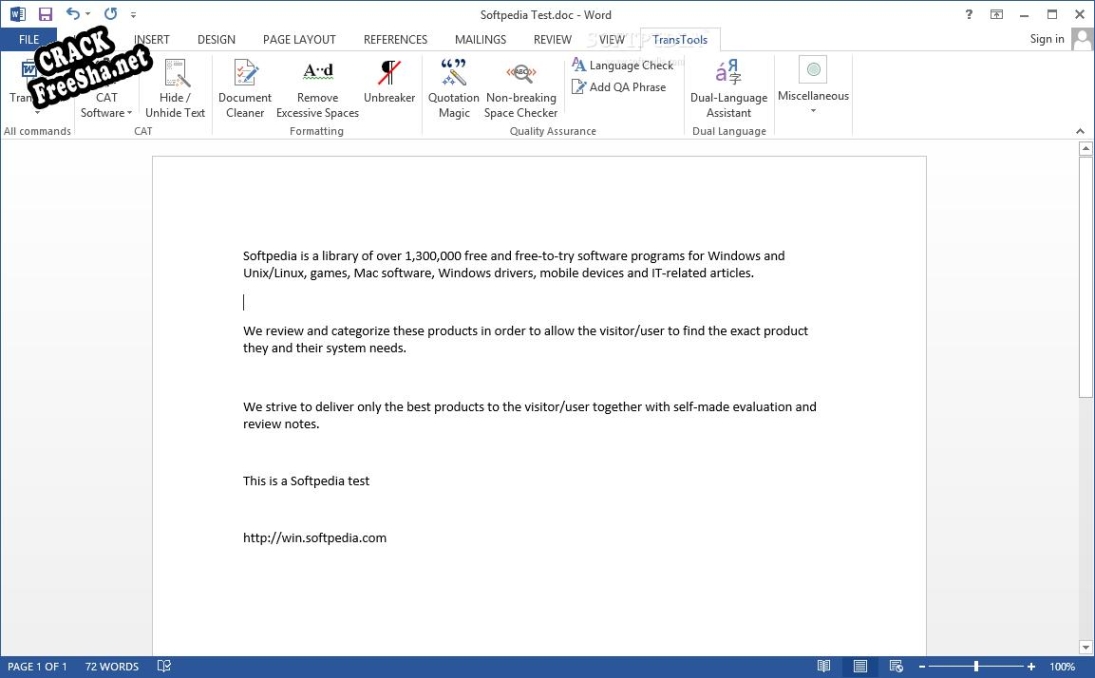Click the Document Cleaner icon

pos(245,73)
